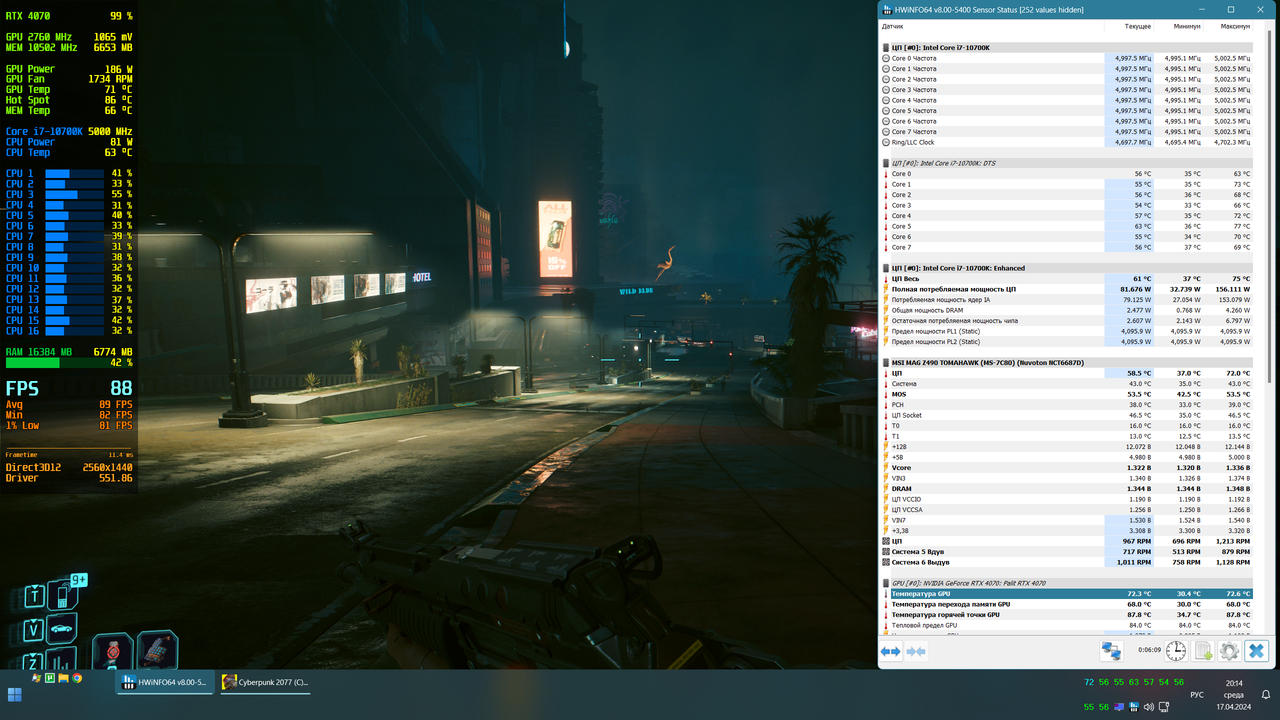
Task: Click the green 63 temperature tray icon
Action: (1134, 682)
